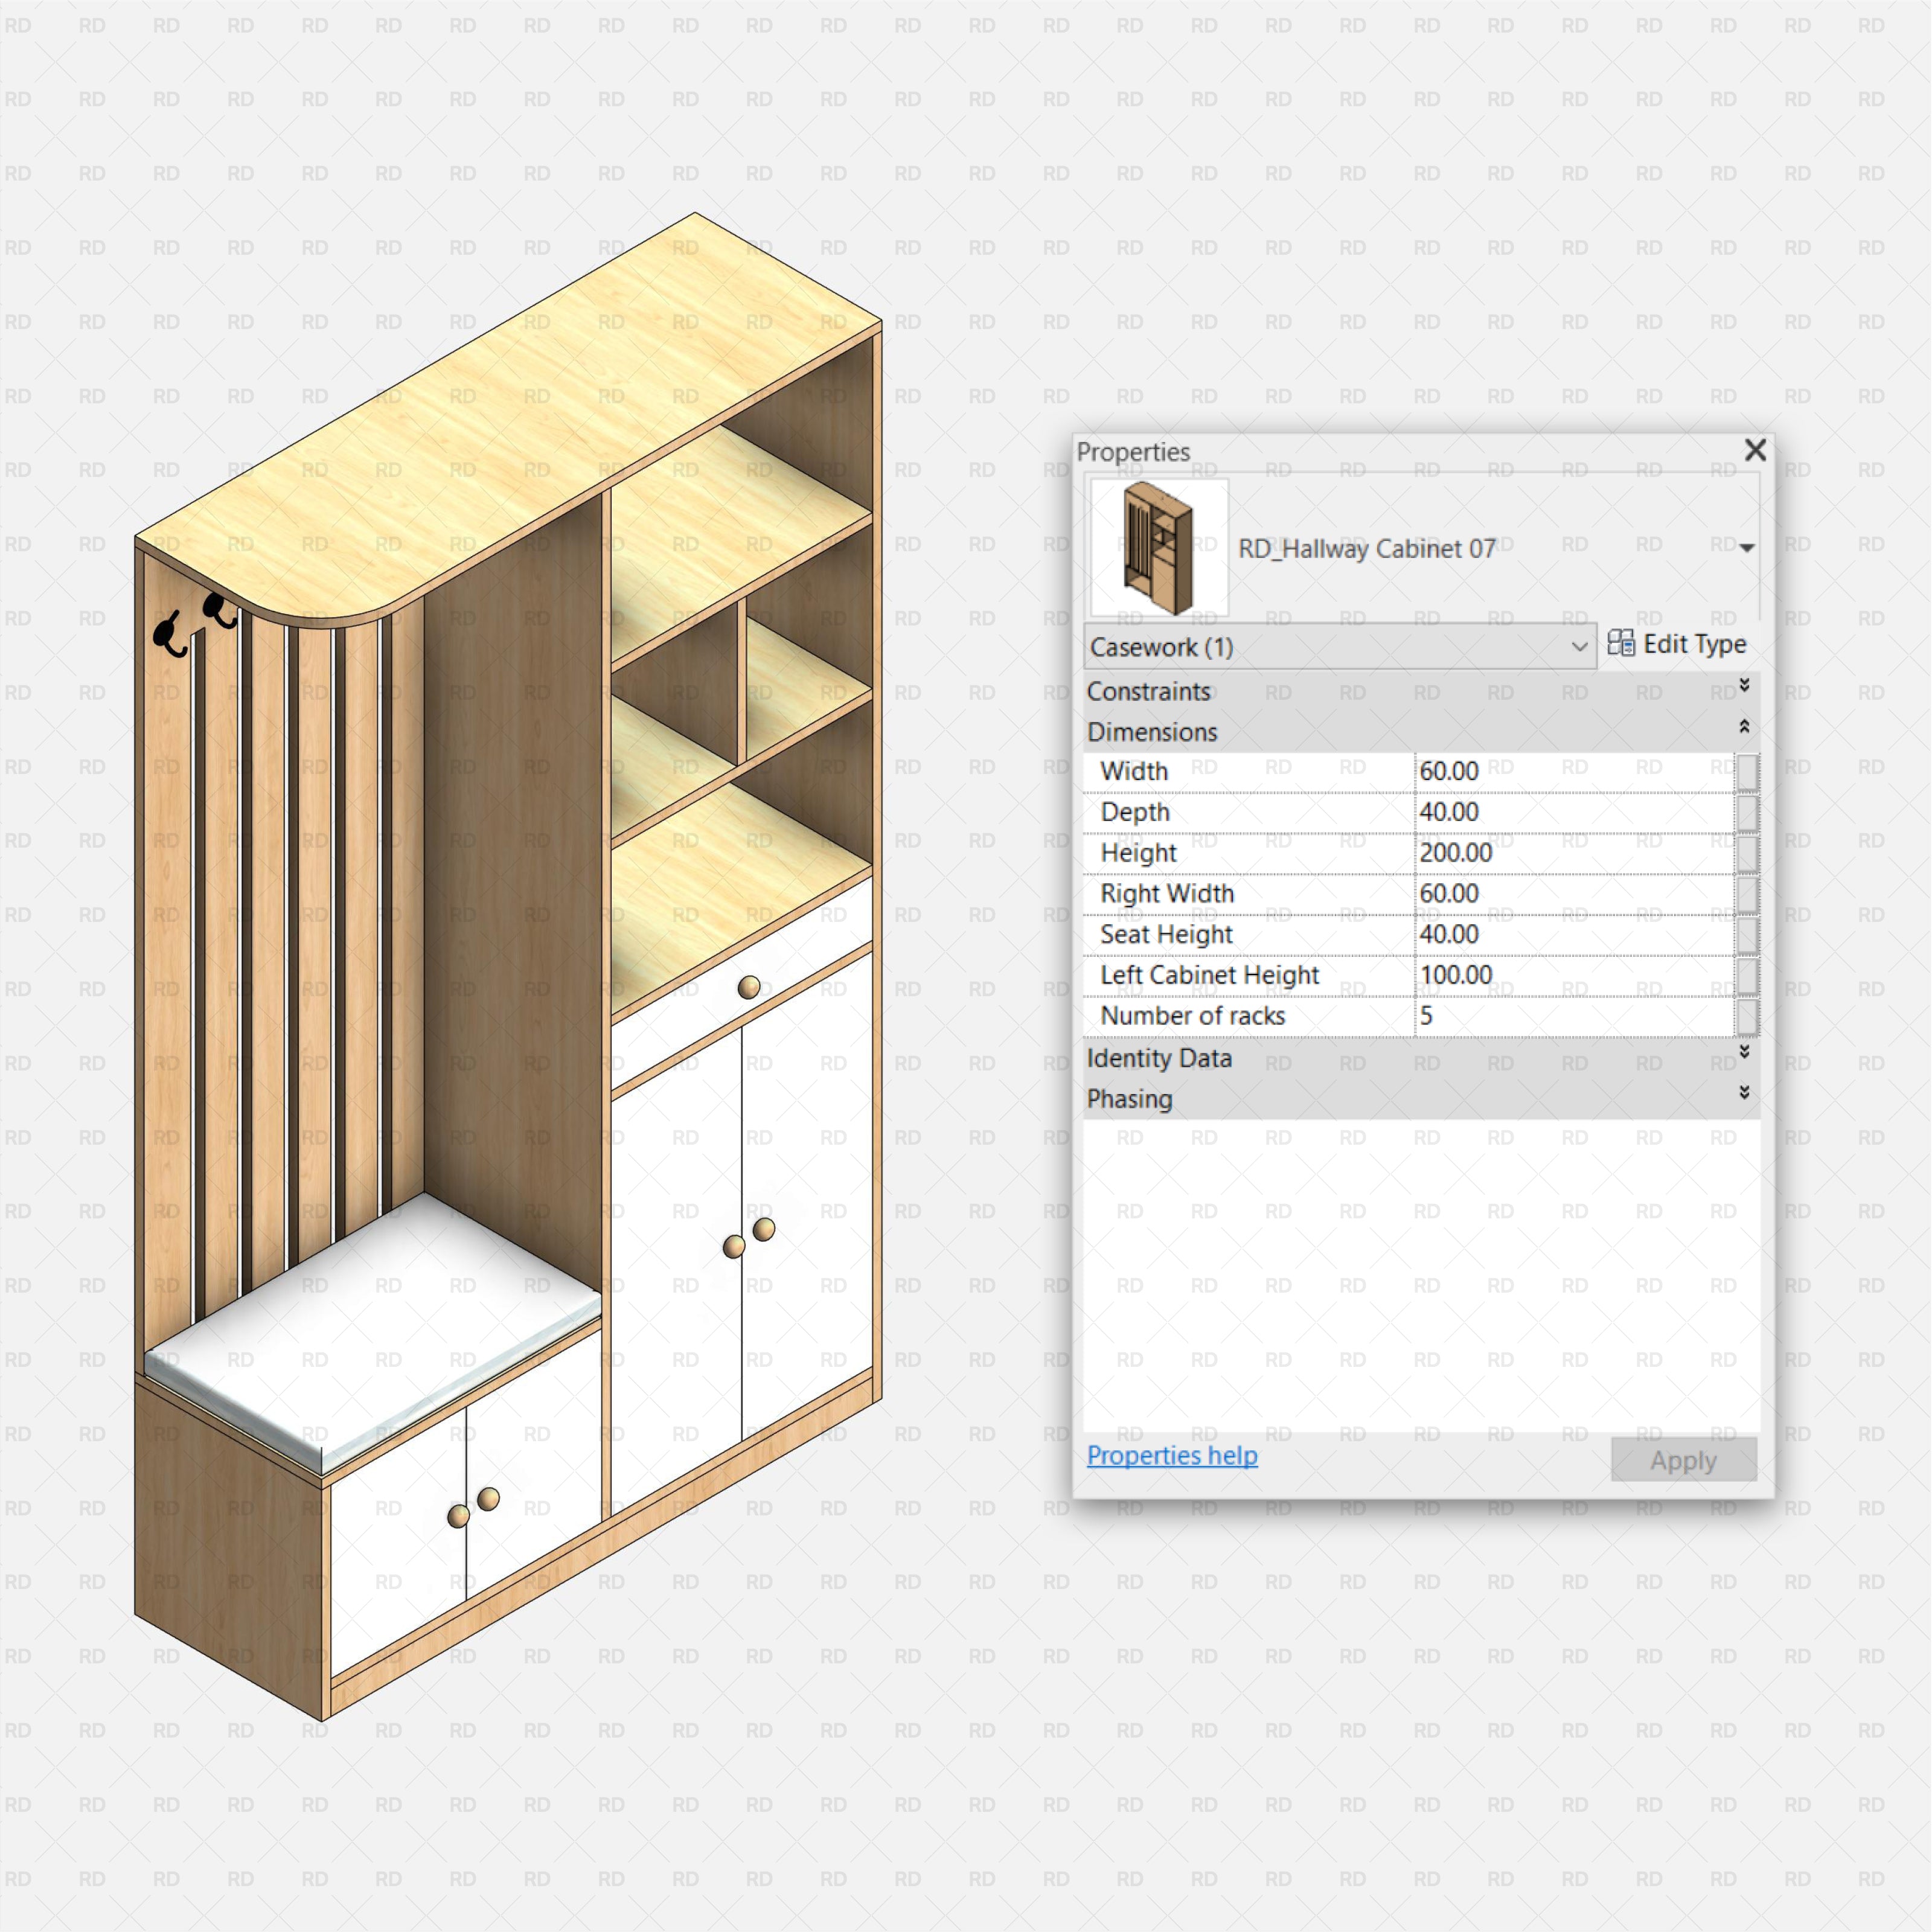Close the Properties panel
The width and height of the screenshot is (1932, 1932).
click(1755, 451)
